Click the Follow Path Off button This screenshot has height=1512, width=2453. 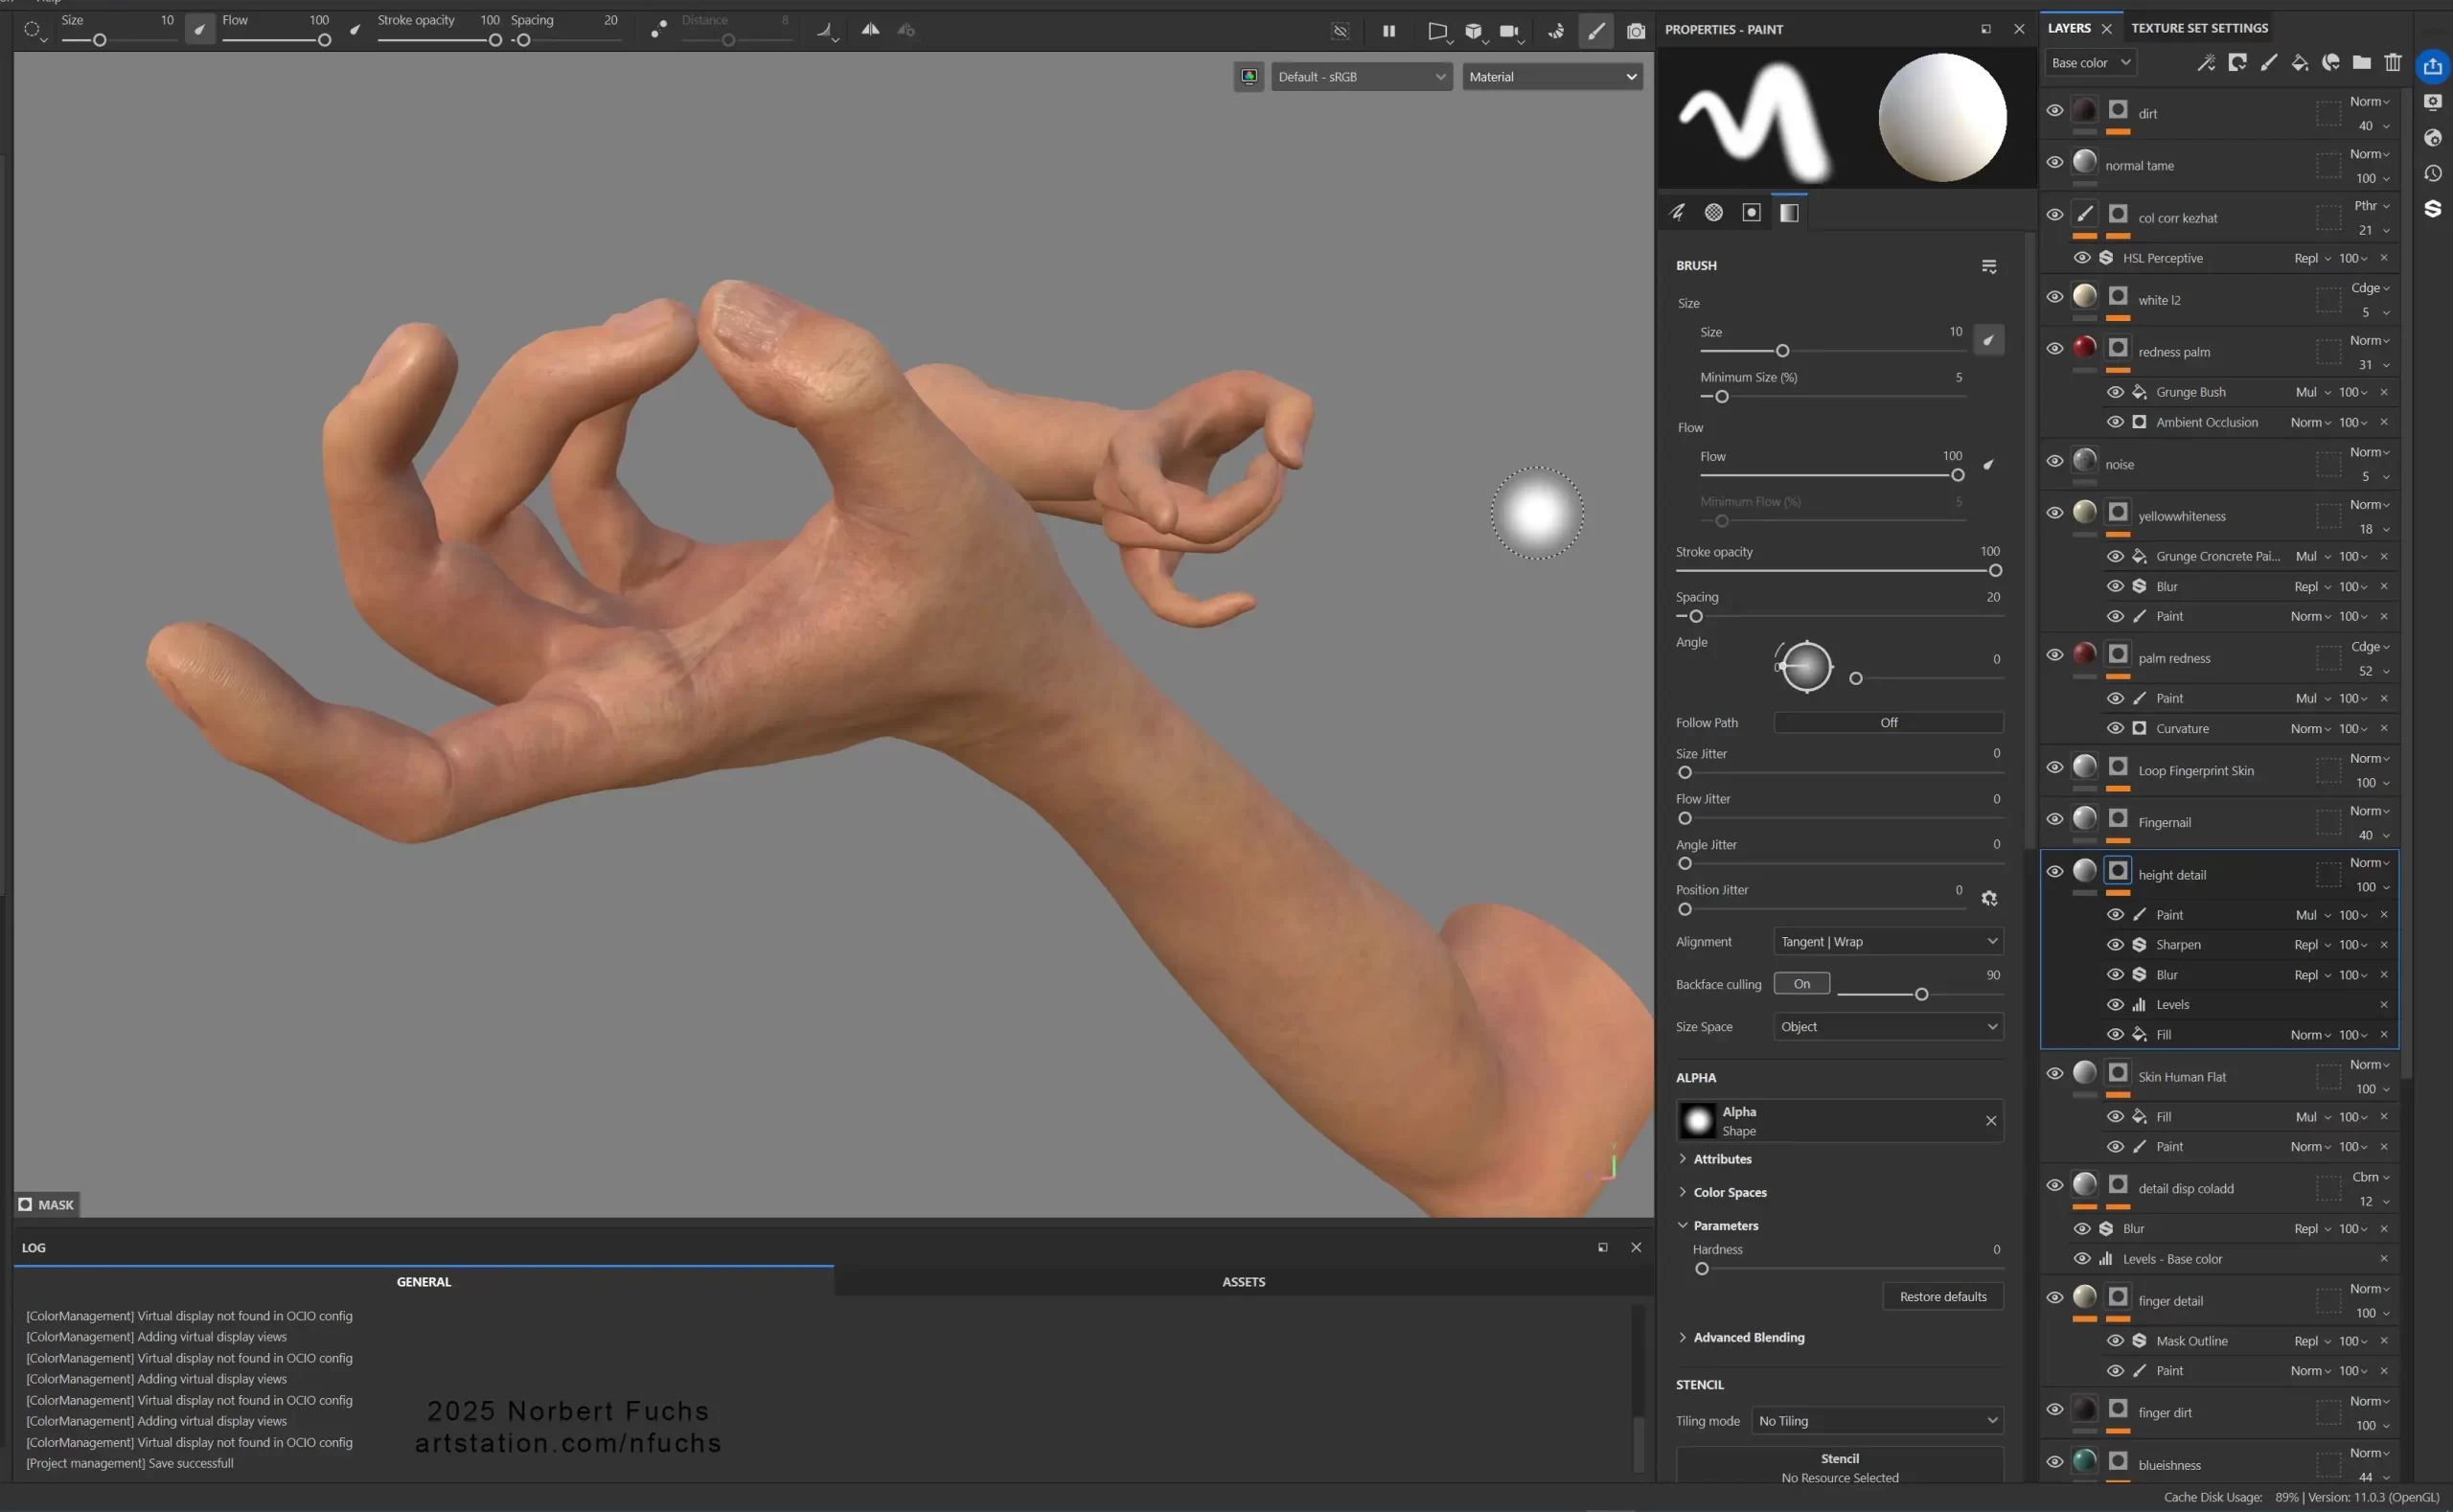[1887, 722]
